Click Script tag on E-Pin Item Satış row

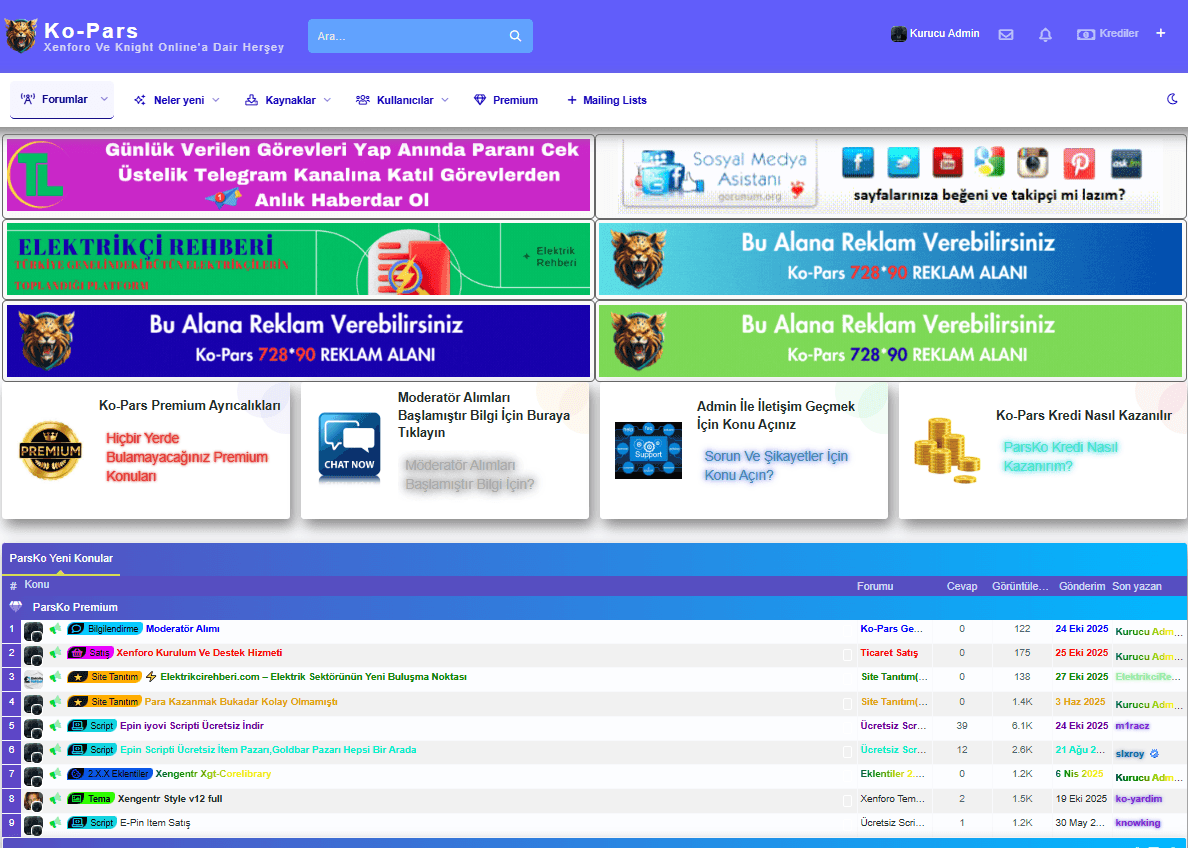(x=92, y=822)
